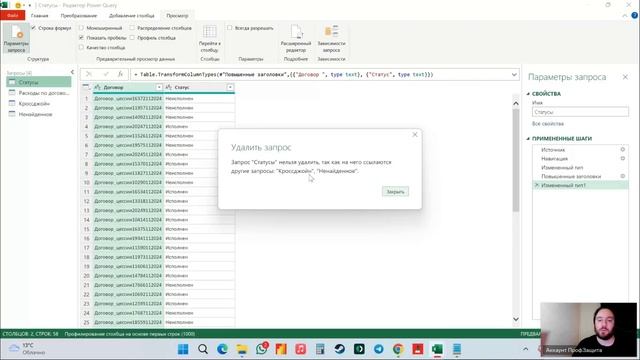640x360 pixels.
Task: Cancel formula edit with X icon
Action: point(89,74)
